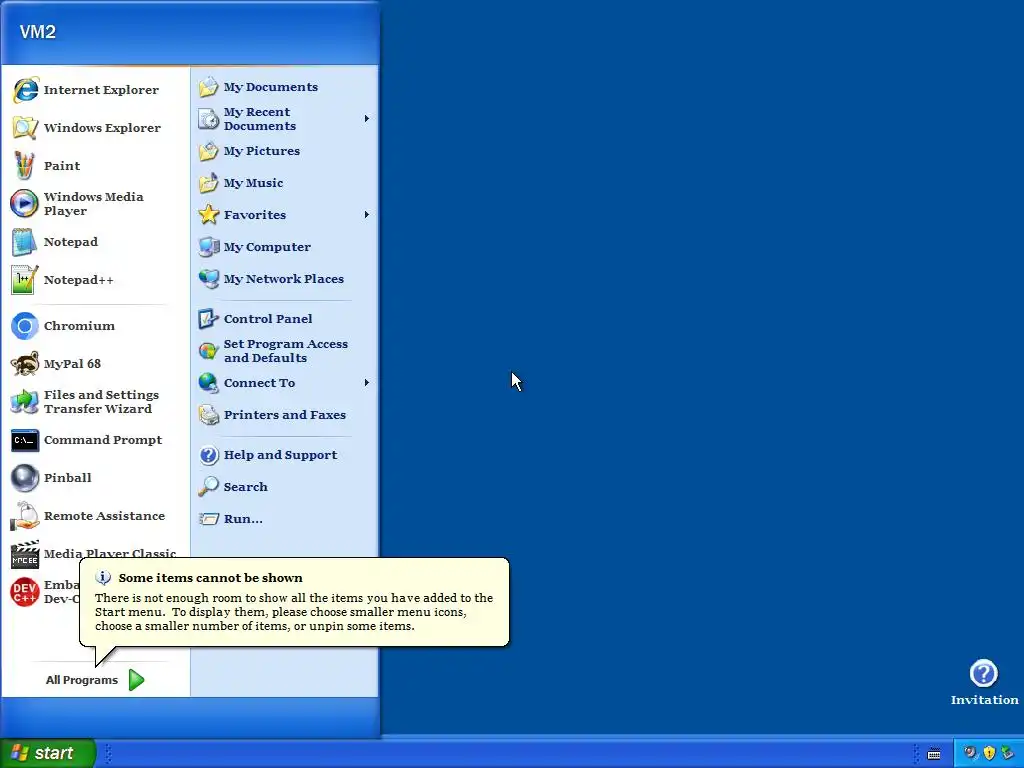
Task: Launch the Pinball game
Action: (x=95, y=477)
